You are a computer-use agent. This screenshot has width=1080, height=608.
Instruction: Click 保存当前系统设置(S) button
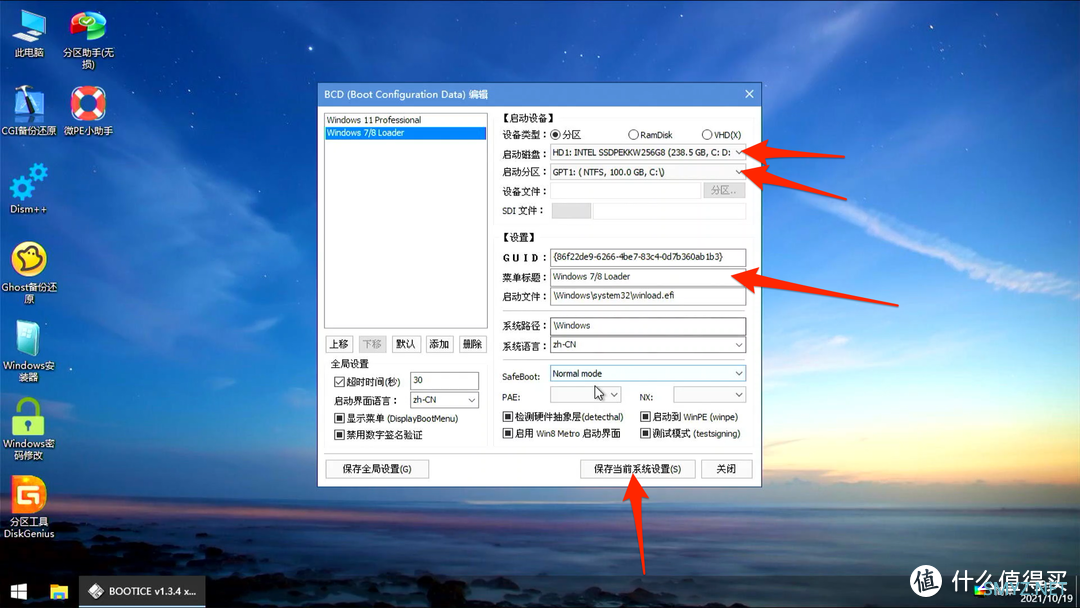637,469
